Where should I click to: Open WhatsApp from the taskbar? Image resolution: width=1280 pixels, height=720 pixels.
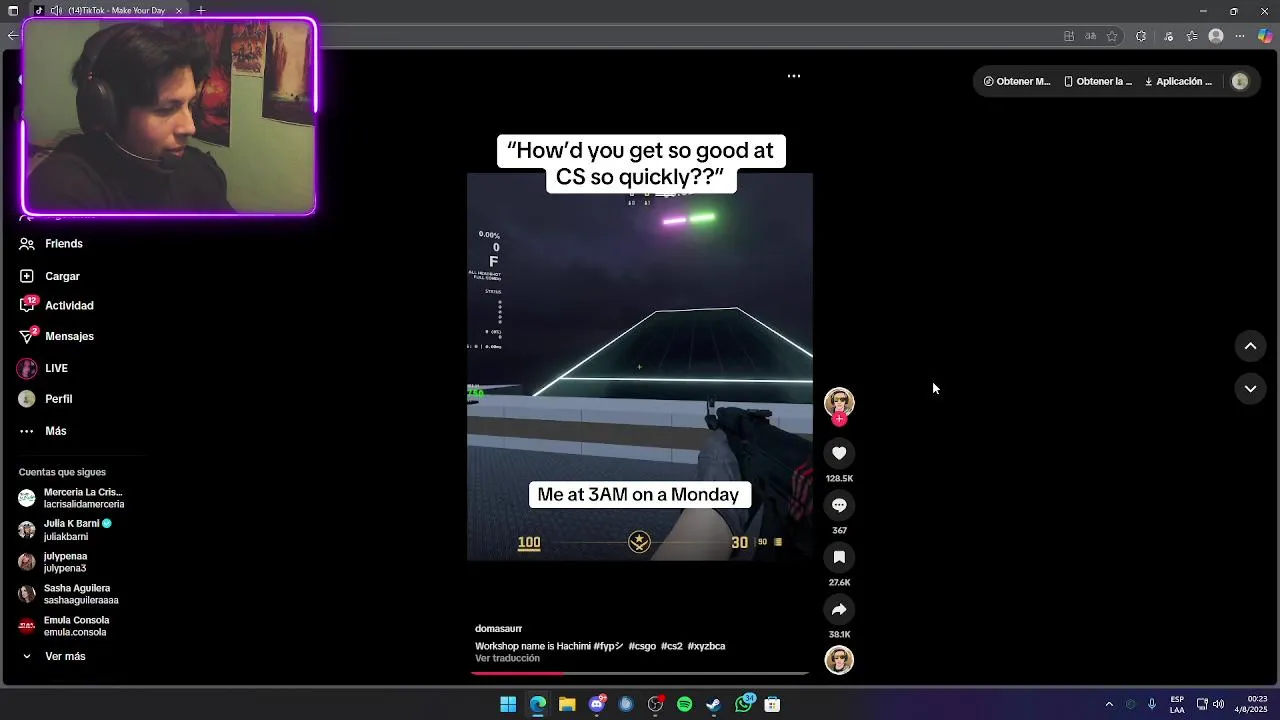click(743, 705)
